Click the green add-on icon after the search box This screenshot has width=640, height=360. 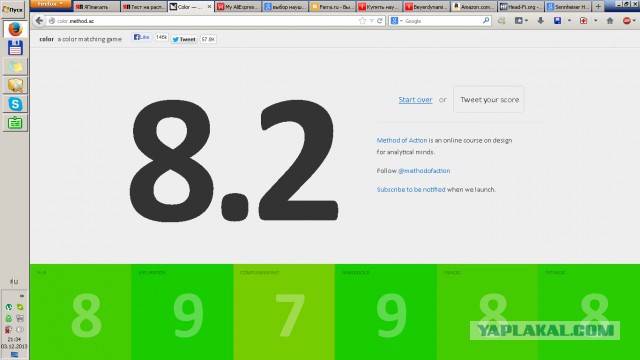(502, 21)
